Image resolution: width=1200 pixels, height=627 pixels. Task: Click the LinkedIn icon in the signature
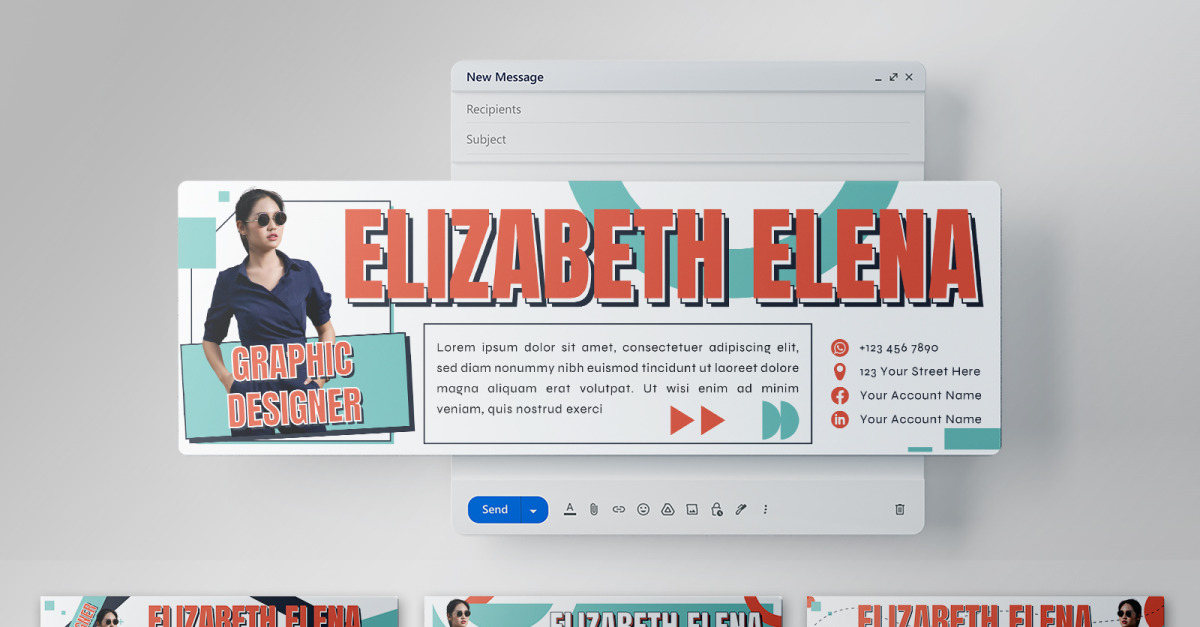click(839, 419)
